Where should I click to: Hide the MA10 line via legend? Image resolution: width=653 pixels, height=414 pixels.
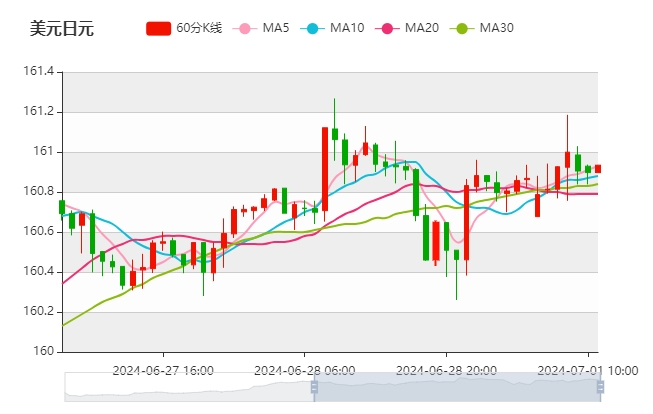[332, 28]
